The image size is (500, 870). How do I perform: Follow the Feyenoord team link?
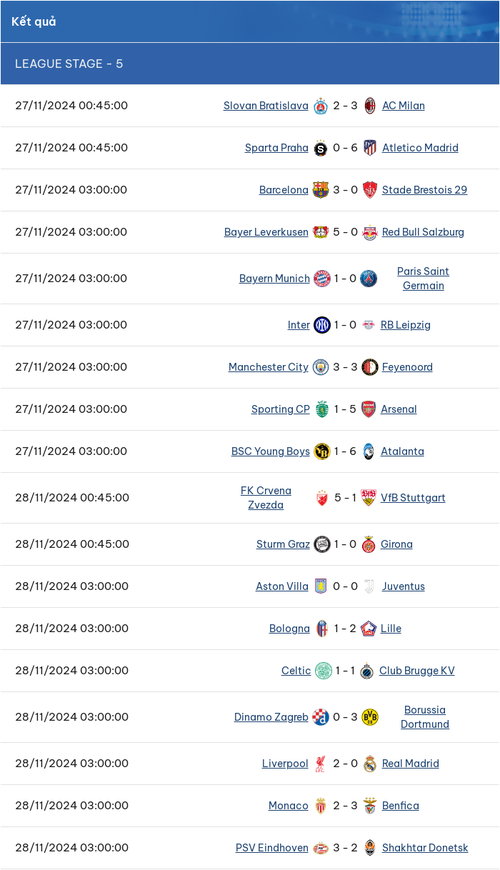coord(407,367)
